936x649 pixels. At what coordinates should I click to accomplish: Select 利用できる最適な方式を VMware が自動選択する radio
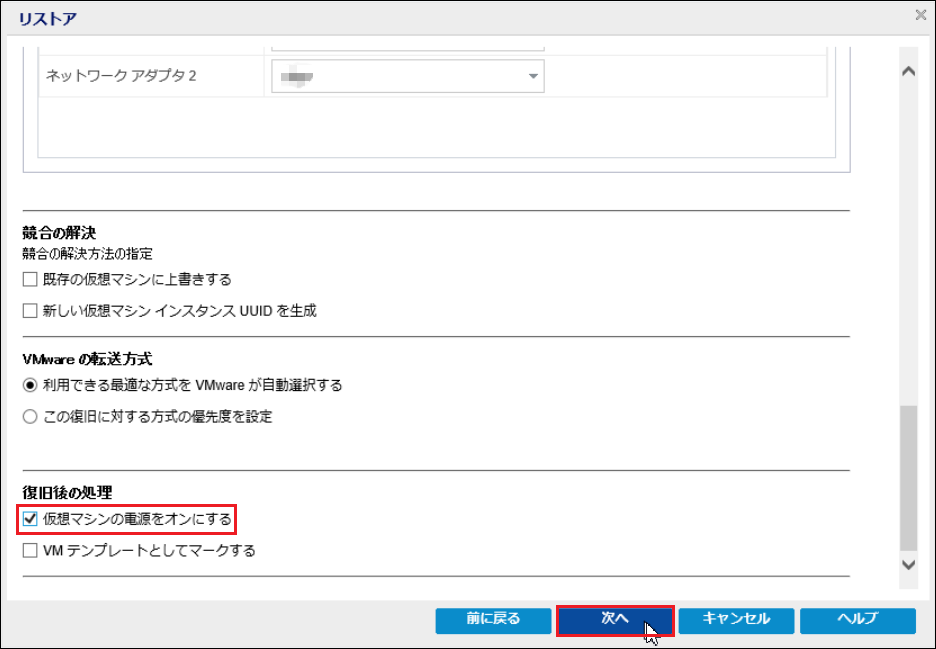point(30,385)
